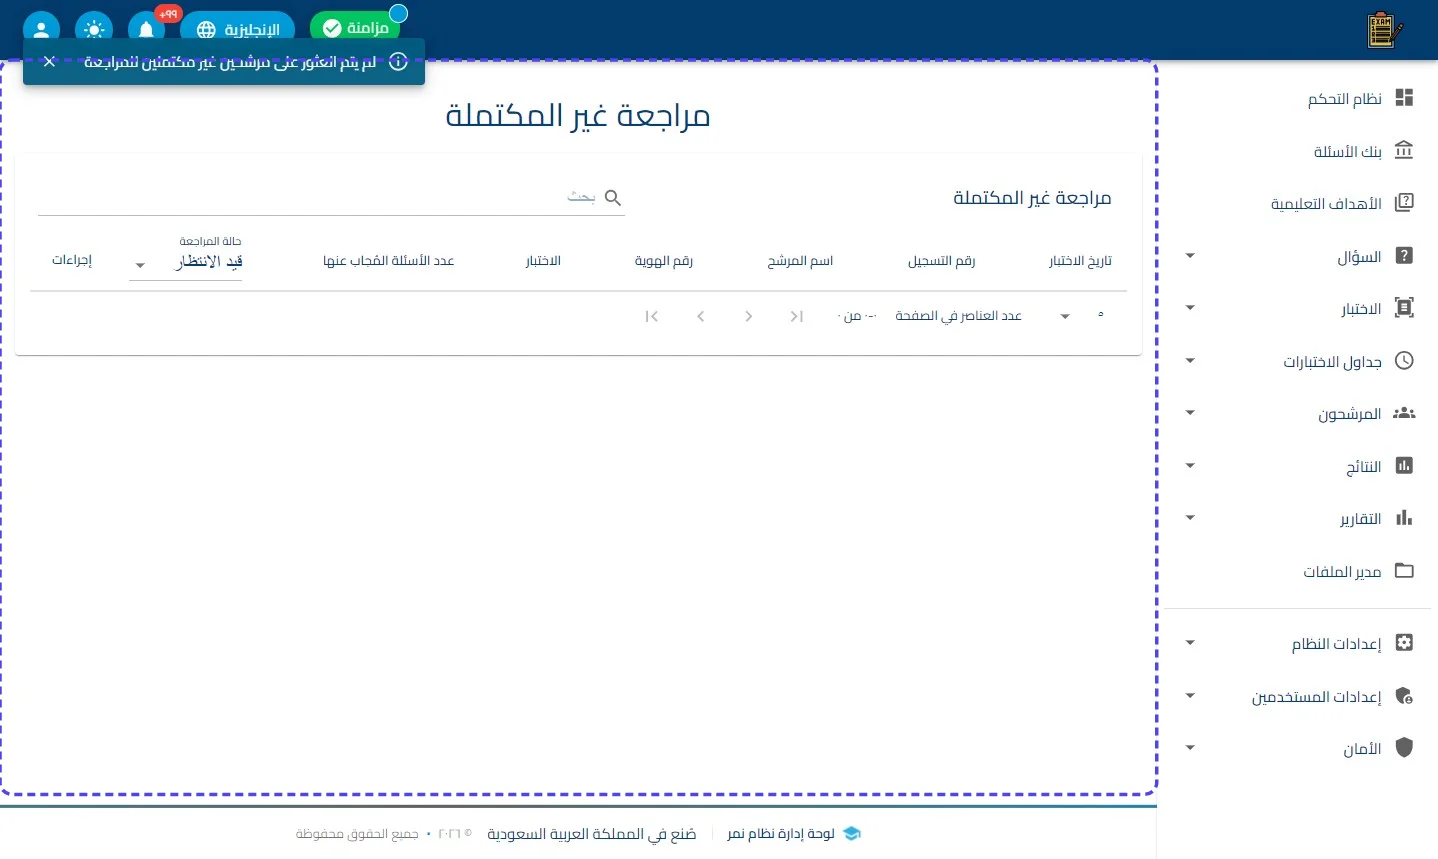1438x859 pixels.
Task: Go to first page paginator button
Action: (x=797, y=316)
